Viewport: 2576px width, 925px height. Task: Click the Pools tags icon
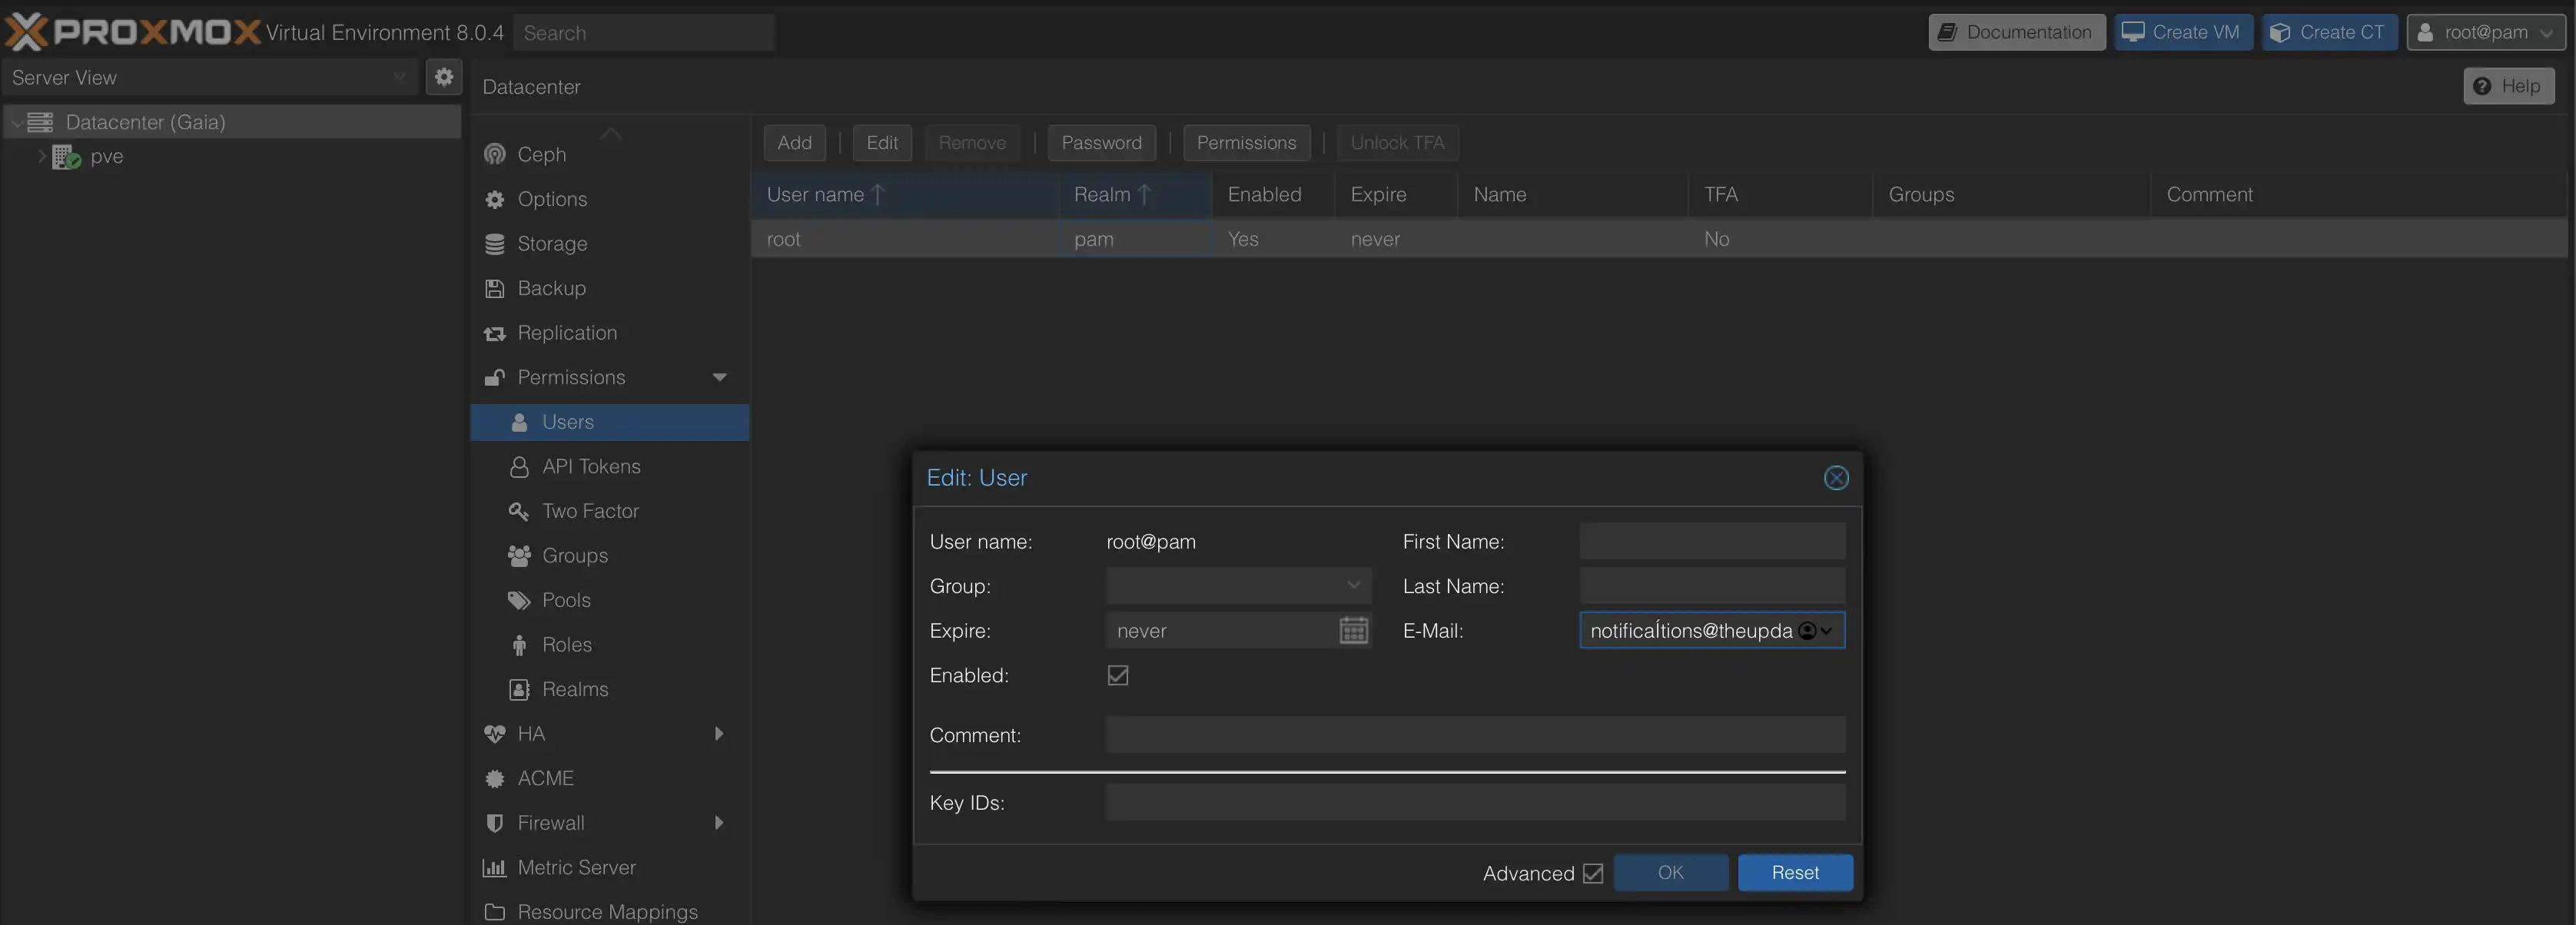[519, 600]
